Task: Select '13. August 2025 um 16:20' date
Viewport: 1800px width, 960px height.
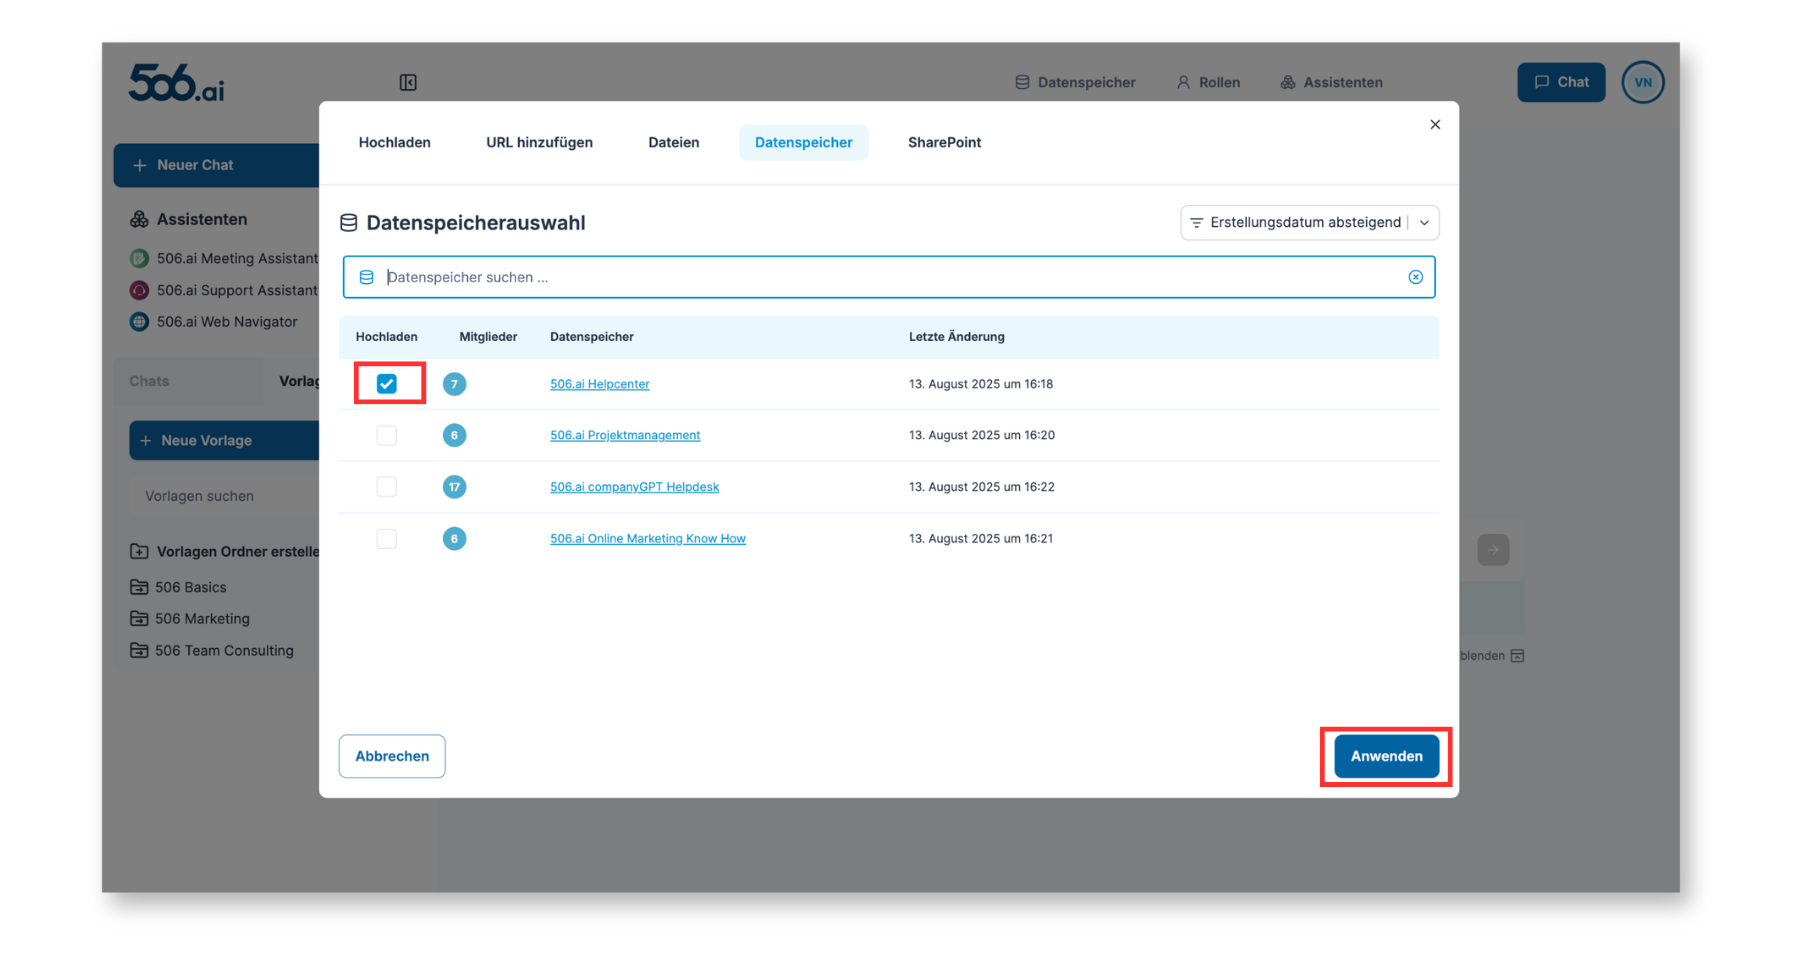Action: 982,435
